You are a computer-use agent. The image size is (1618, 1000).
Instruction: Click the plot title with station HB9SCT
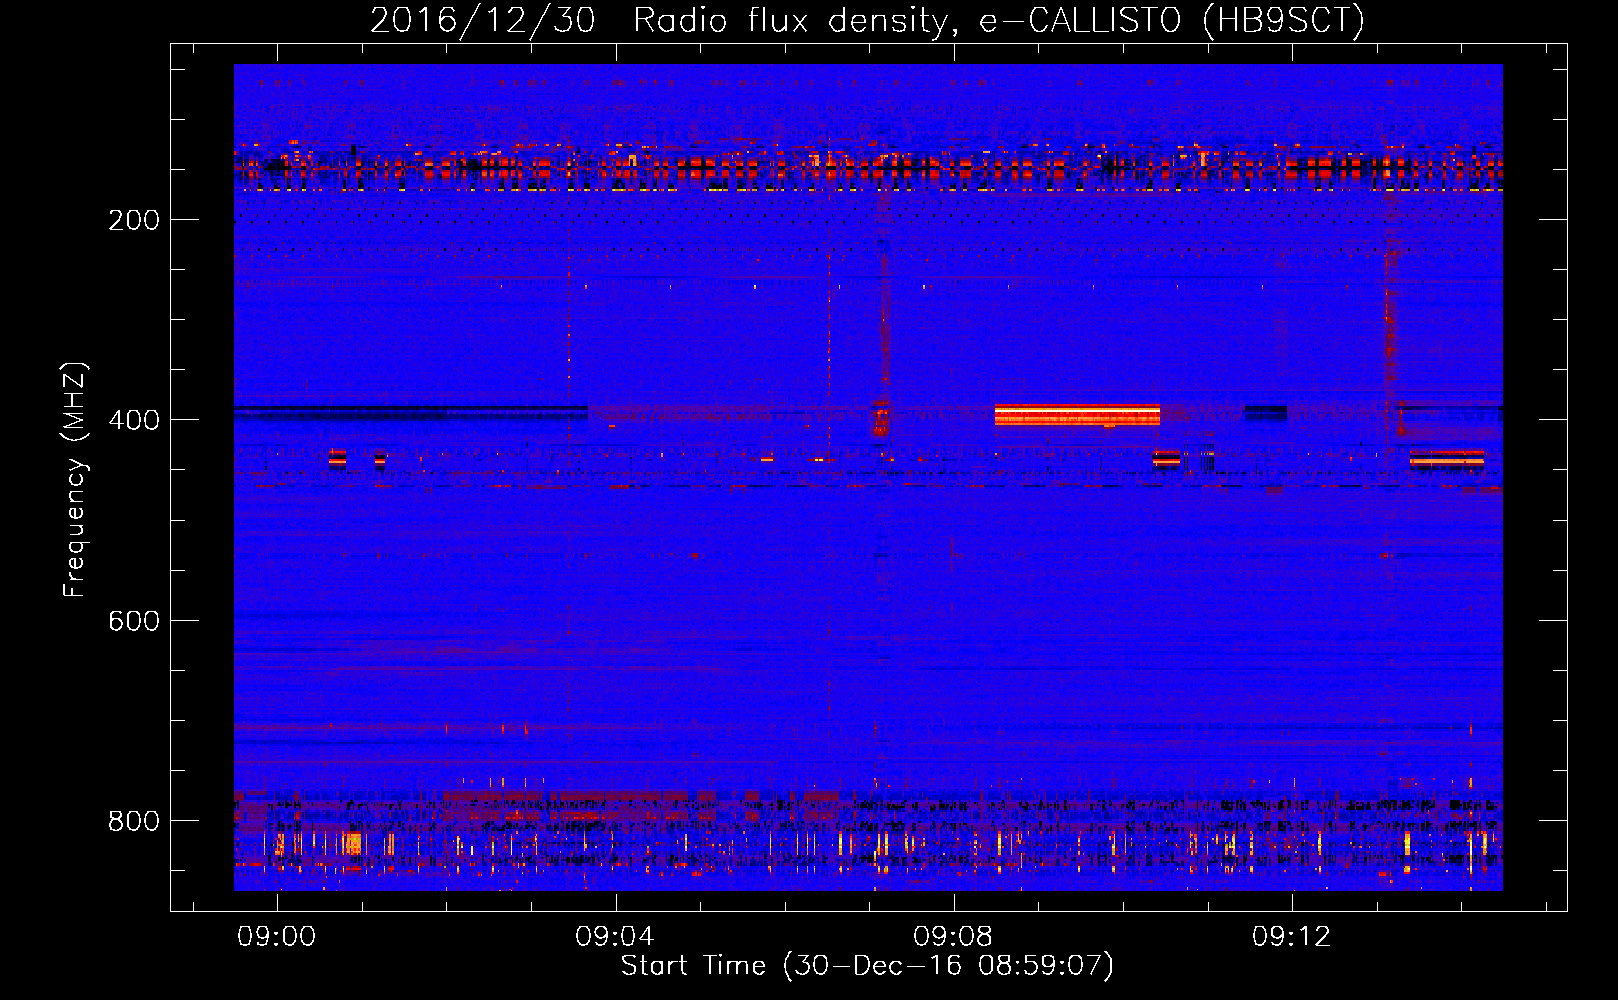coord(867,20)
